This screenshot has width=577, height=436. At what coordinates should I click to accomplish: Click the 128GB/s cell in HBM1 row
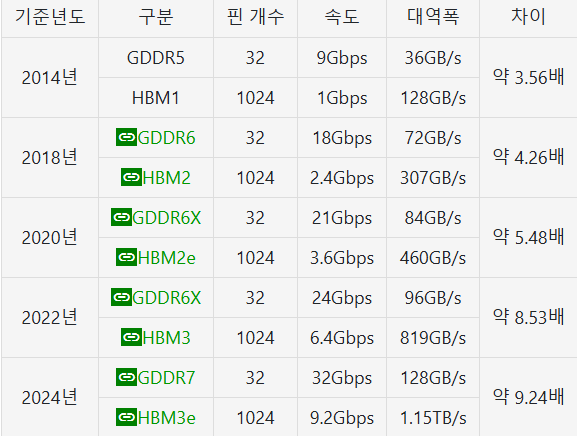pyautogui.click(x=433, y=98)
